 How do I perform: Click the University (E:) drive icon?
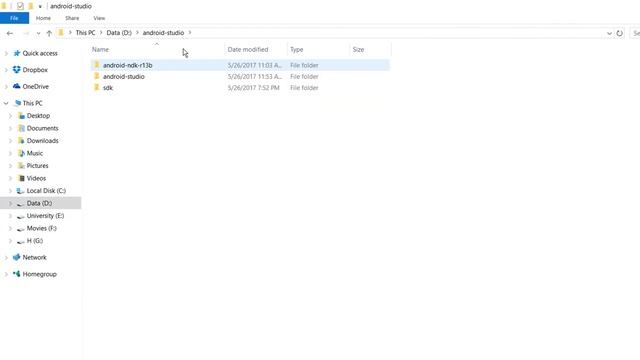[x=20, y=216]
